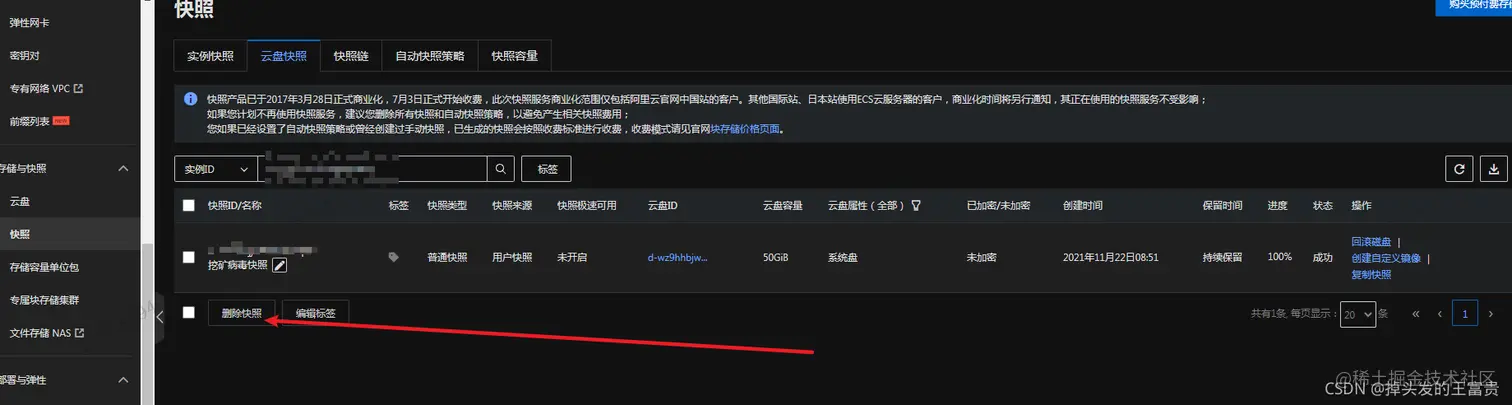1512x405 pixels.
Task: Click the 云盘属性（全部） column header
Action: [x=867, y=205]
